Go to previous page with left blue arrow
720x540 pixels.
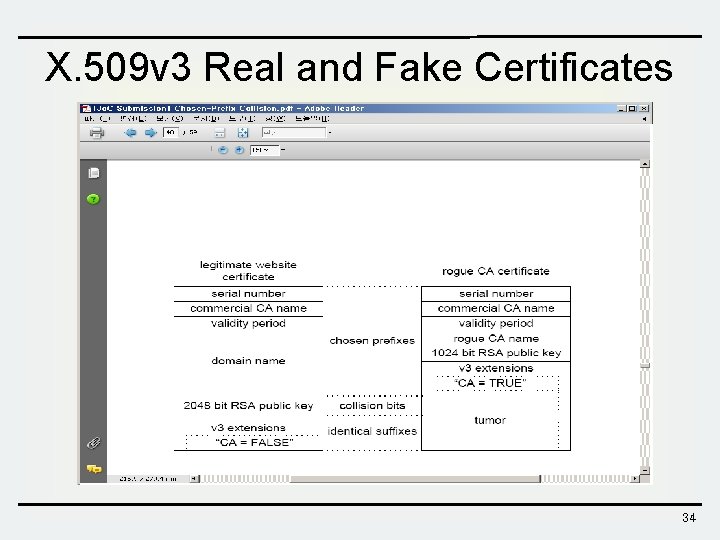130,133
